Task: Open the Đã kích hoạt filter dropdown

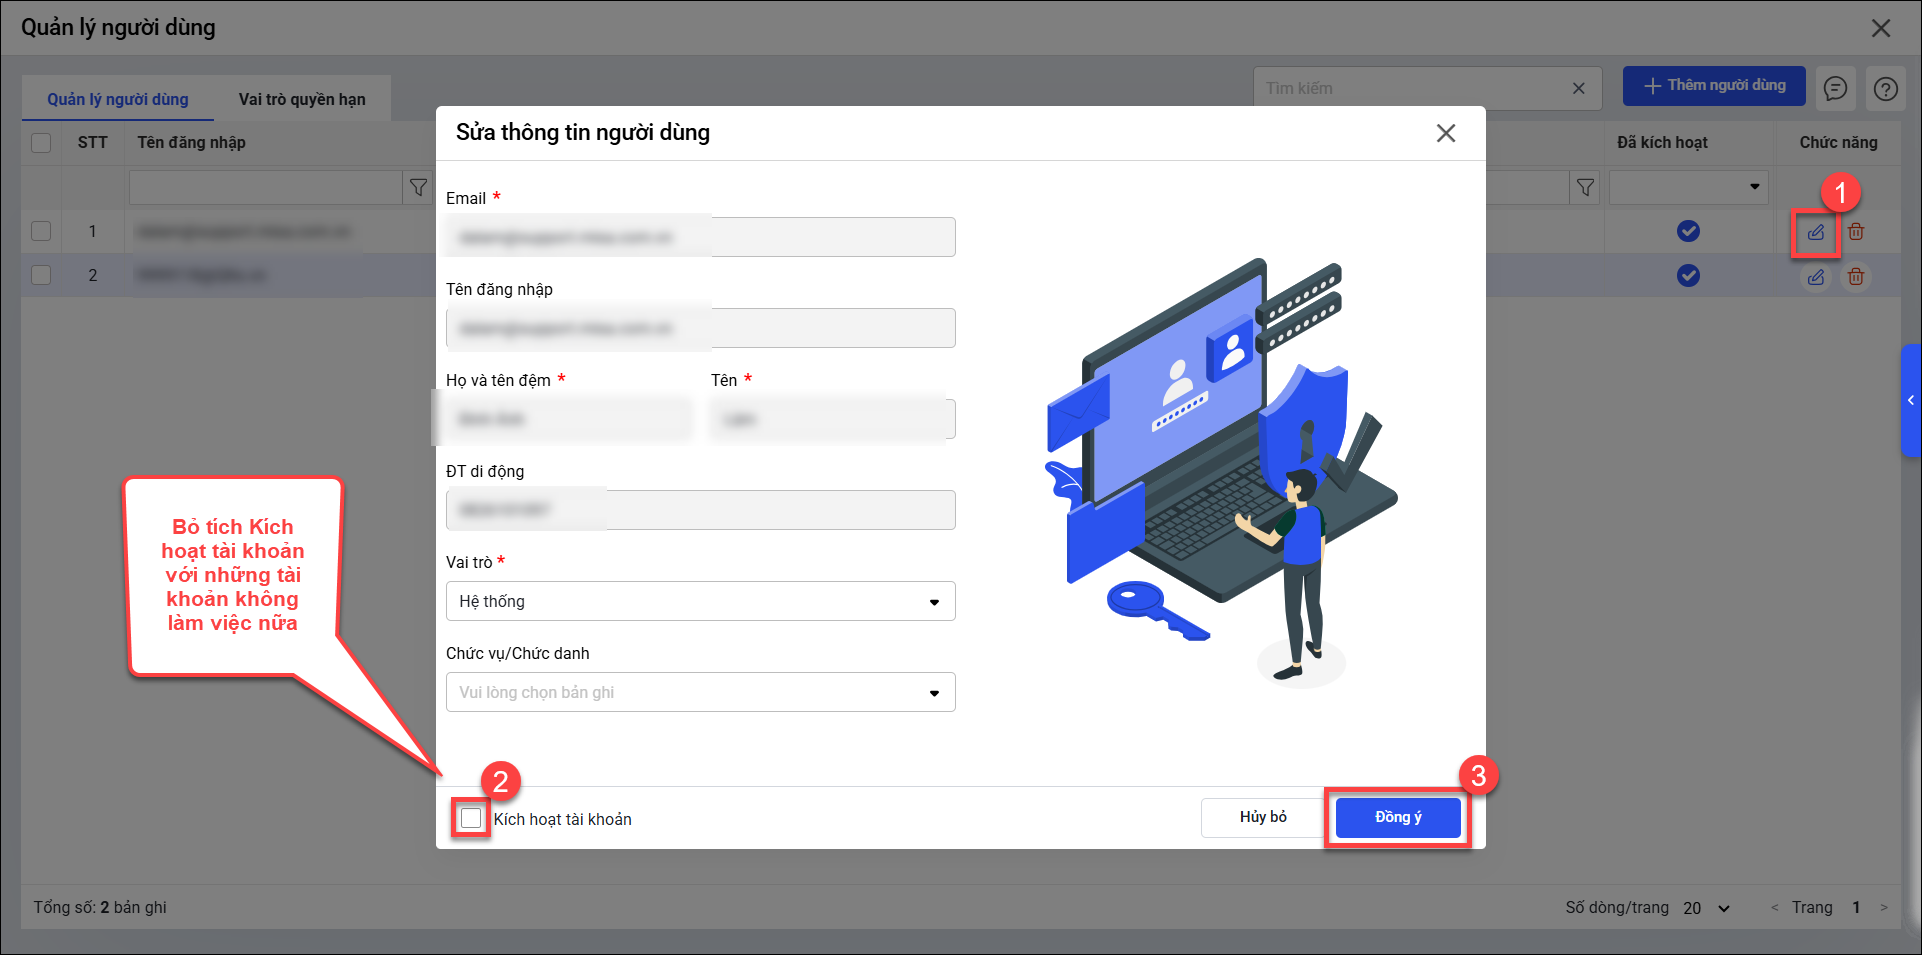Action: (1688, 187)
